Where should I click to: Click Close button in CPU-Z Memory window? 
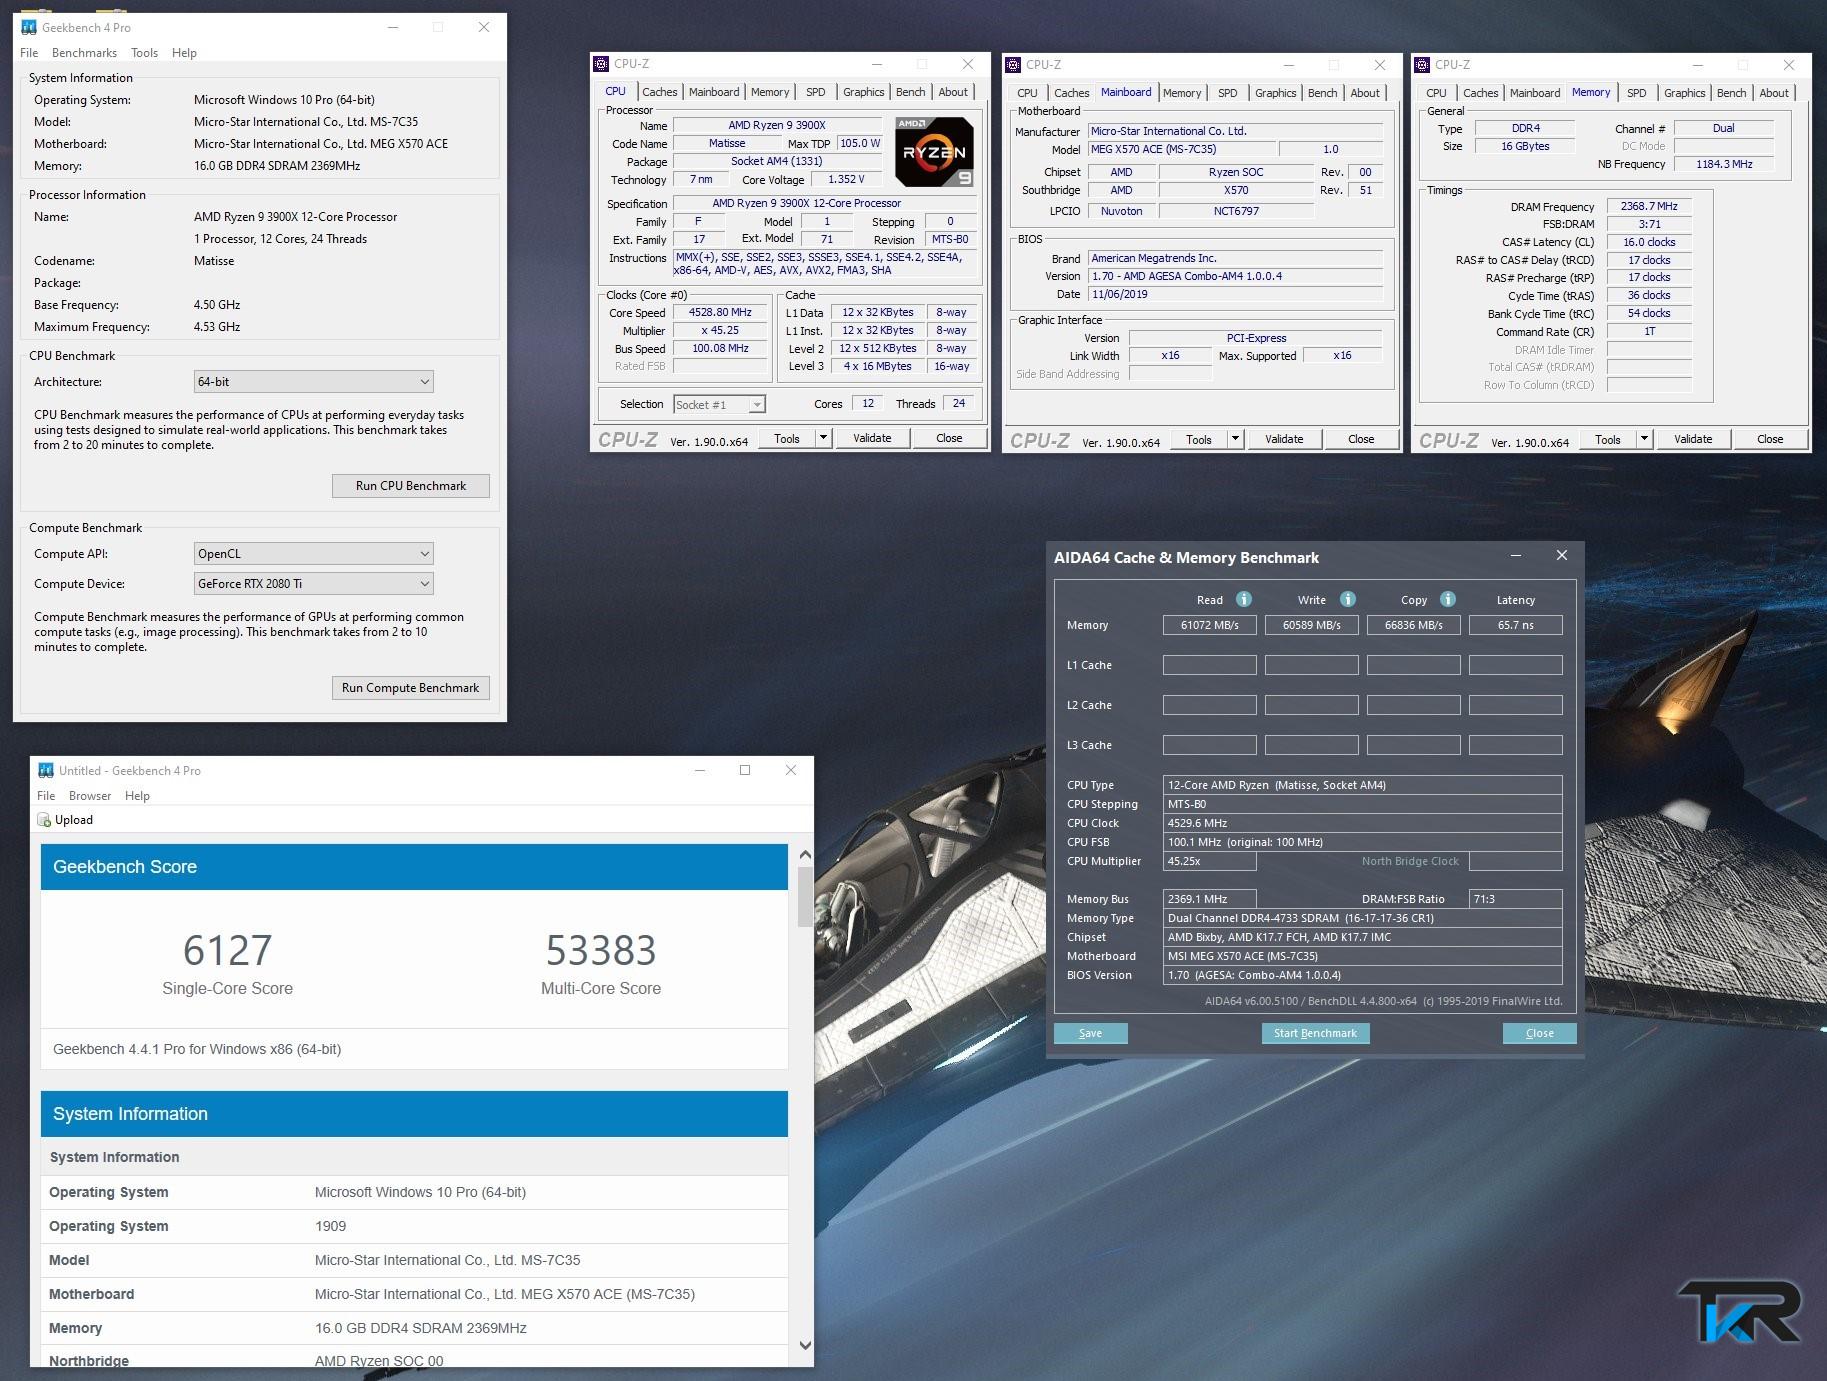tap(1770, 439)
